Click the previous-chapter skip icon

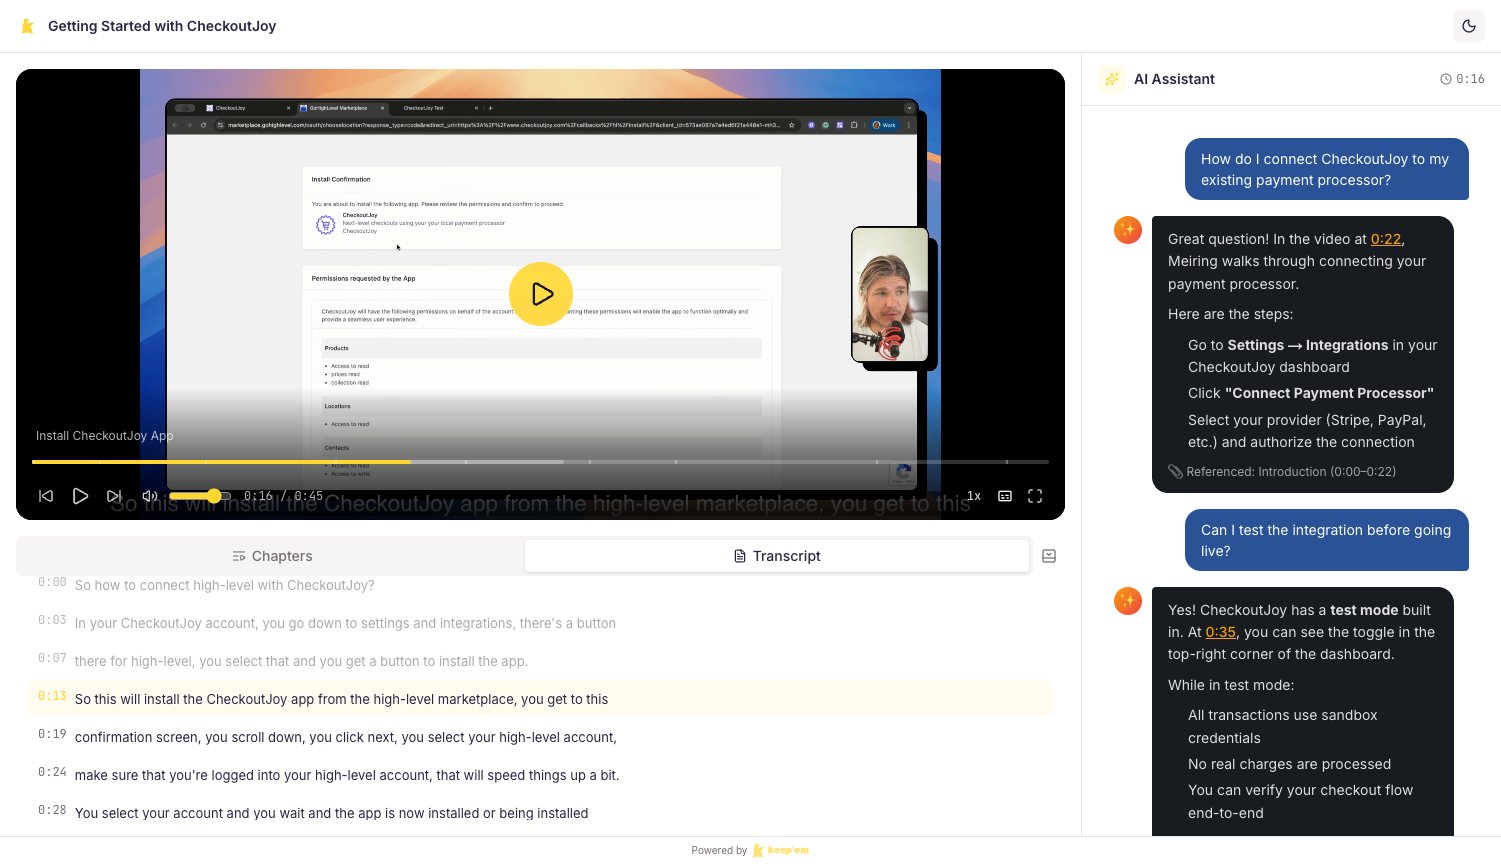pyautogui.click(x=46, y=495)
